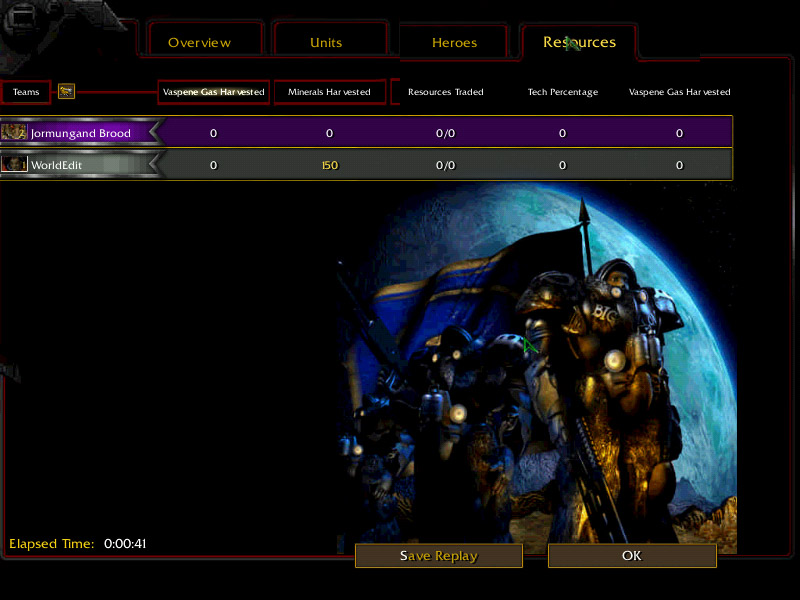Click Jormungand Brood's race portrait icon
The height and width of the screenshot is (600, 800).
[14, 132]
